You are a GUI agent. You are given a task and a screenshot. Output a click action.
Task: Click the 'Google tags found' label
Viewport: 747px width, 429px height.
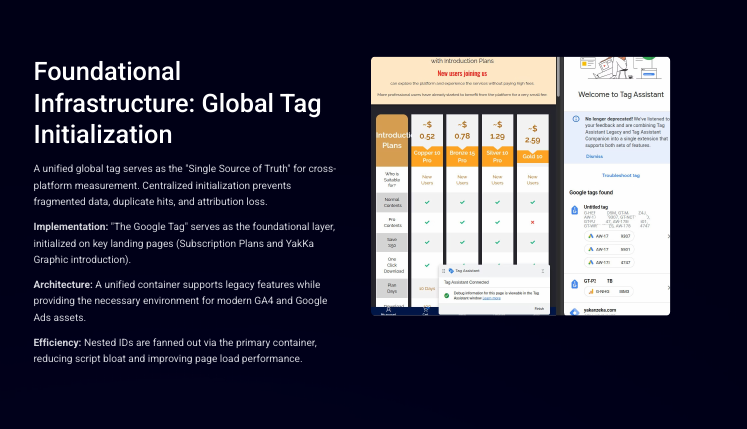[x=591, y=193]
